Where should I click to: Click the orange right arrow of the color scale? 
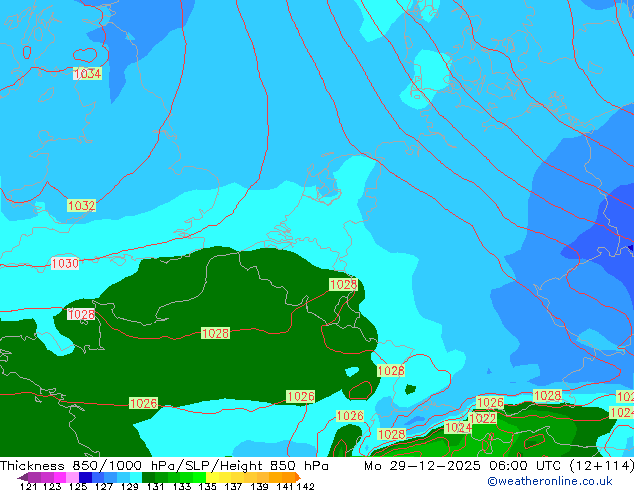click(x=298, y=477)
